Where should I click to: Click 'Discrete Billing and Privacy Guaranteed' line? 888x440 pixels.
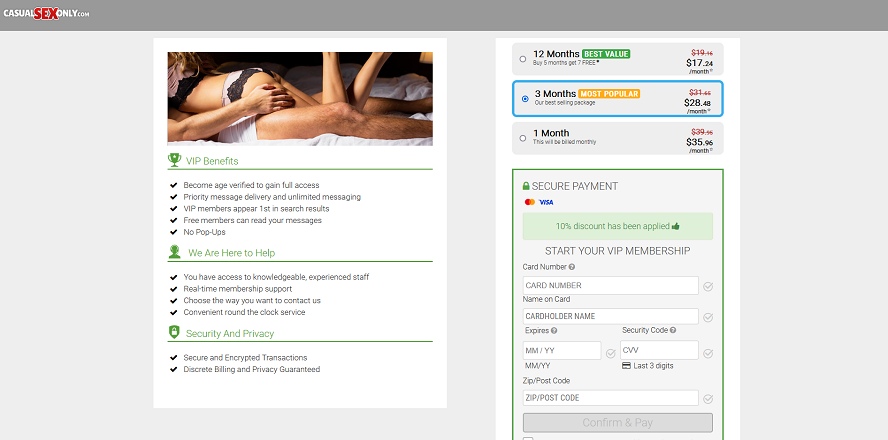click(252, 369)
